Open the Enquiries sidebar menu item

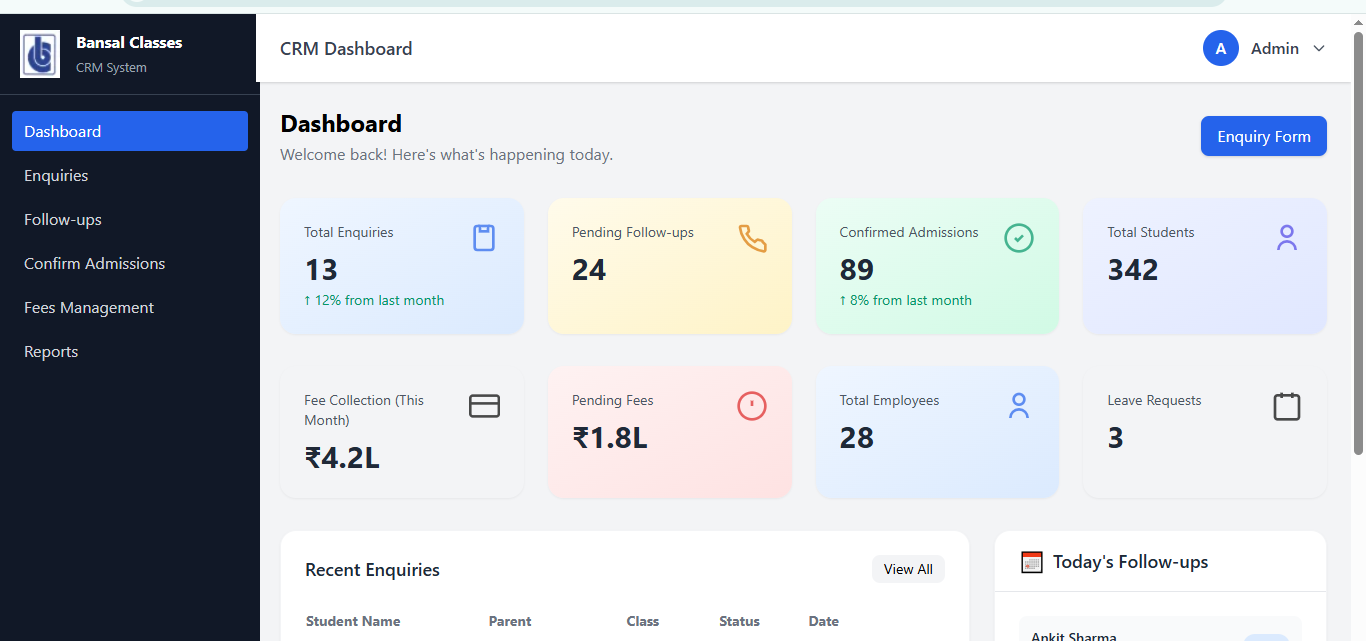(56, 176)
